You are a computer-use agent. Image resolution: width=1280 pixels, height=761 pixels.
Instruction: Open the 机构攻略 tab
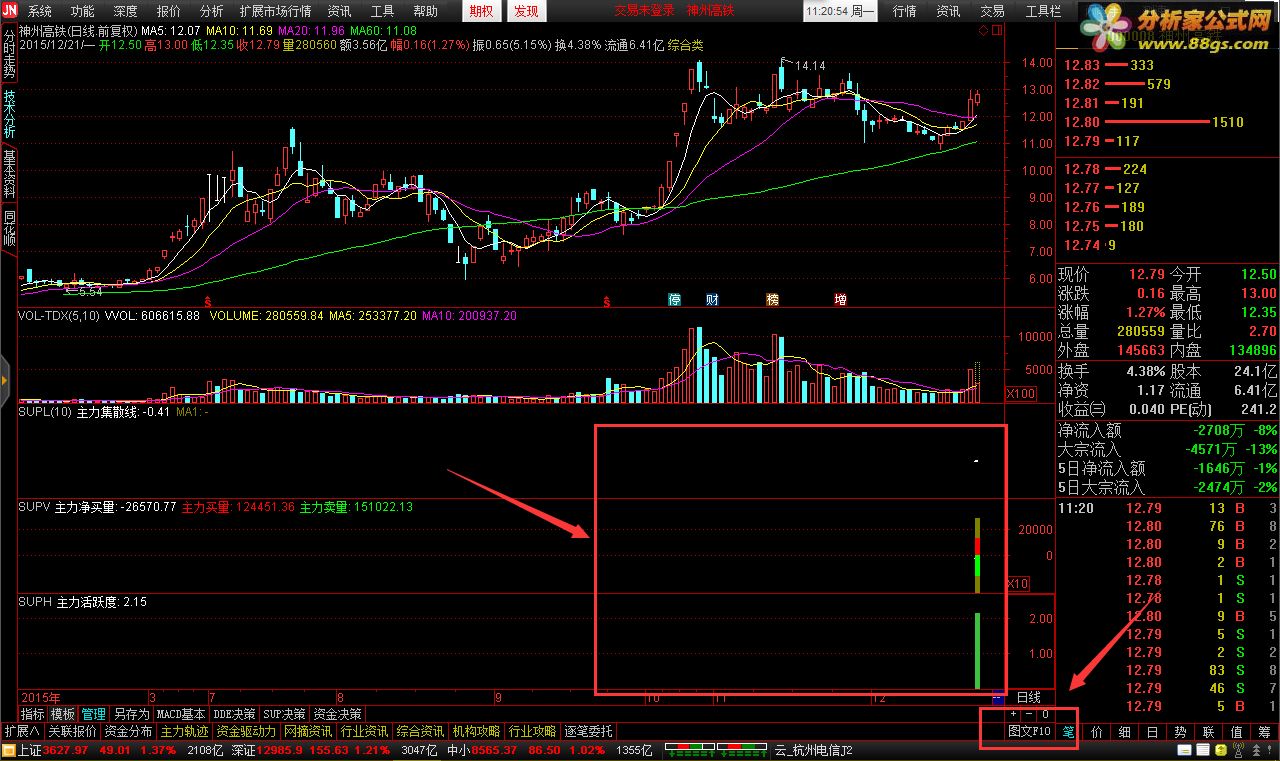click(476, 731)
